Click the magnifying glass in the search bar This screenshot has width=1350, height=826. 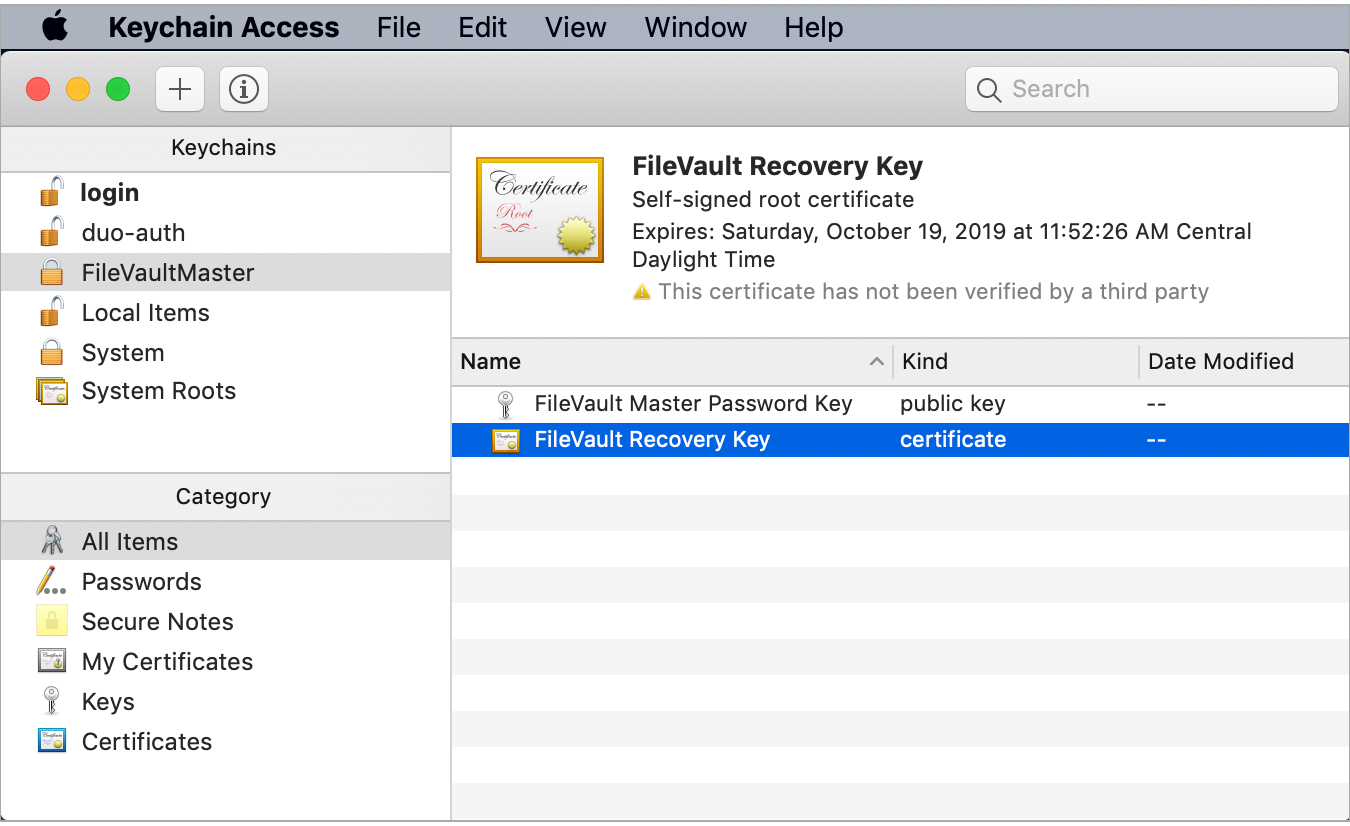click(x=989, y=89)
